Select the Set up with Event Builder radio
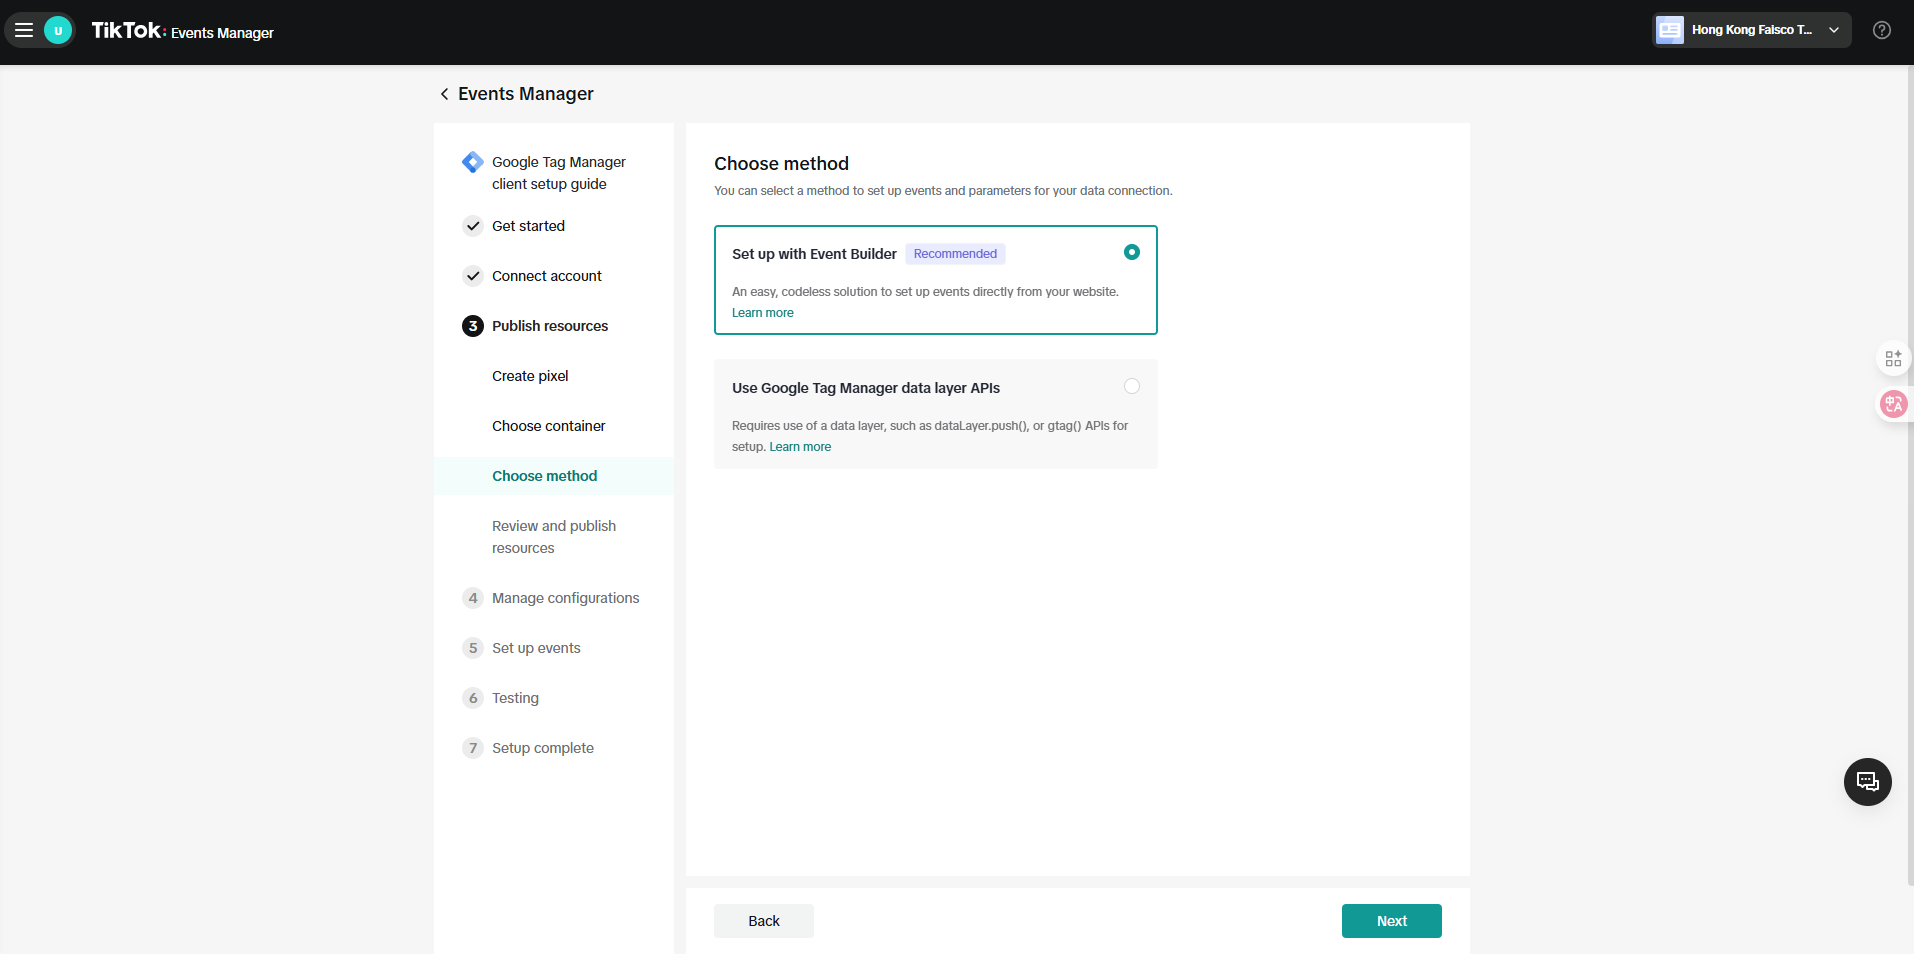This screenshot has width=1914, height=954. (x=1131, y=252)
